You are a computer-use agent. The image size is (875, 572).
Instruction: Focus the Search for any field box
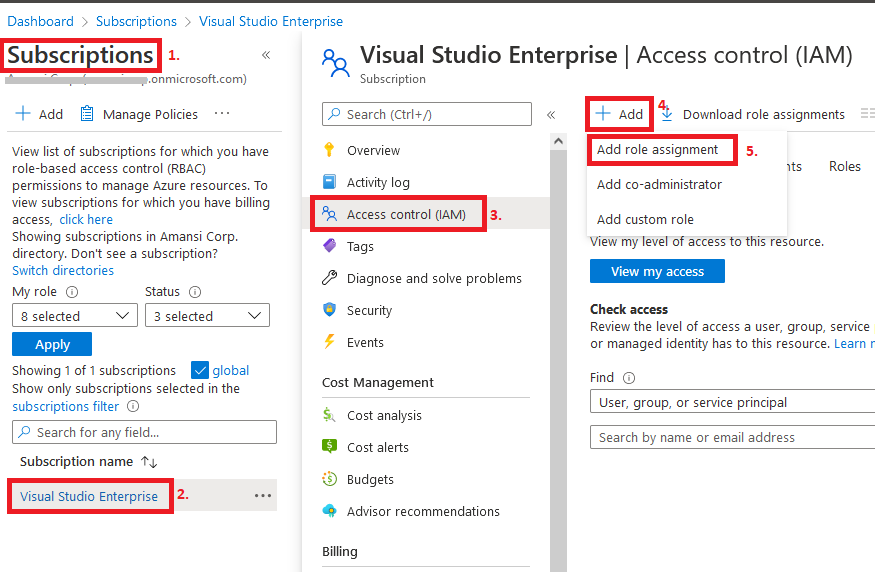tap(145, 432)
